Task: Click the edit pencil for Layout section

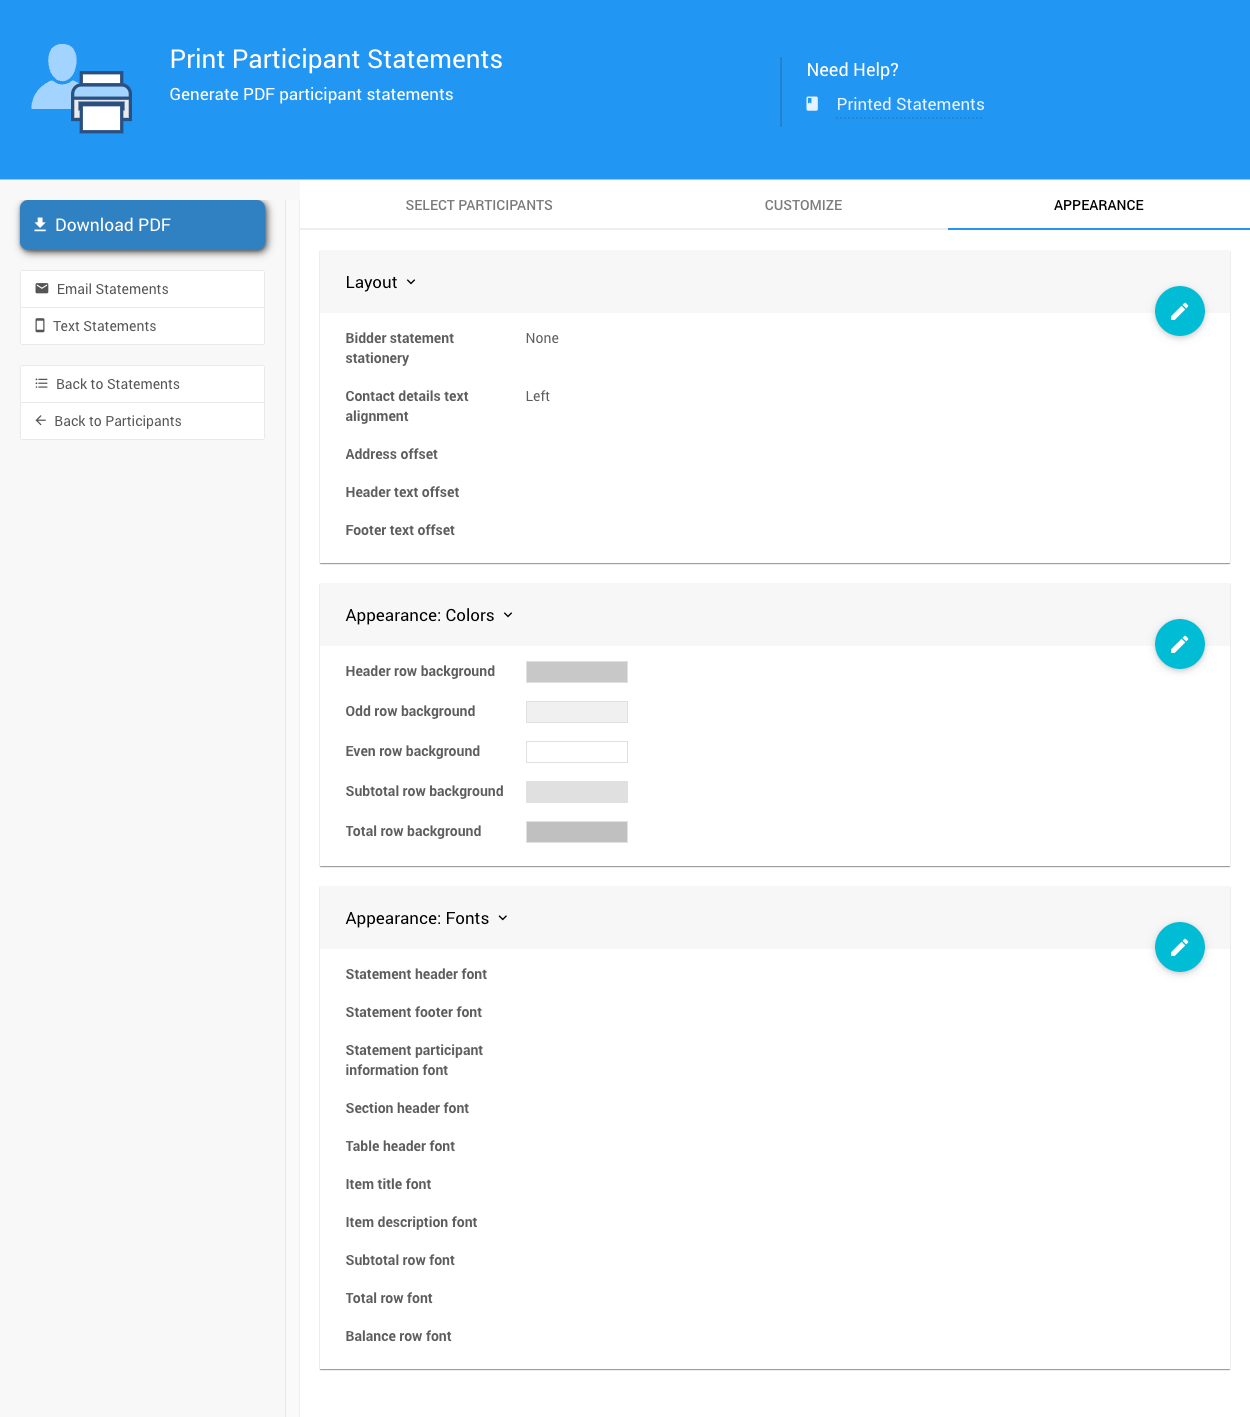Action: click(x=1179, y=311)
